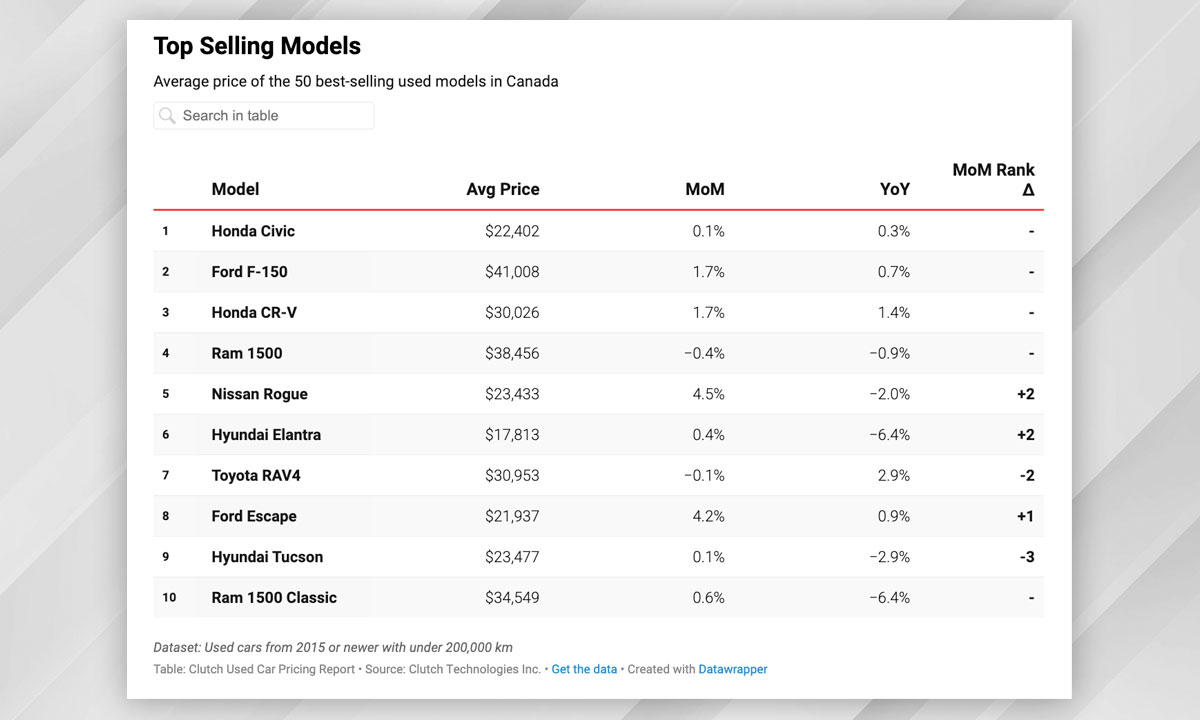Image resolution: width=1200 pixels, height=720 pixels.
Task: Sort by Avg Price column header
Action: [502, 189]
